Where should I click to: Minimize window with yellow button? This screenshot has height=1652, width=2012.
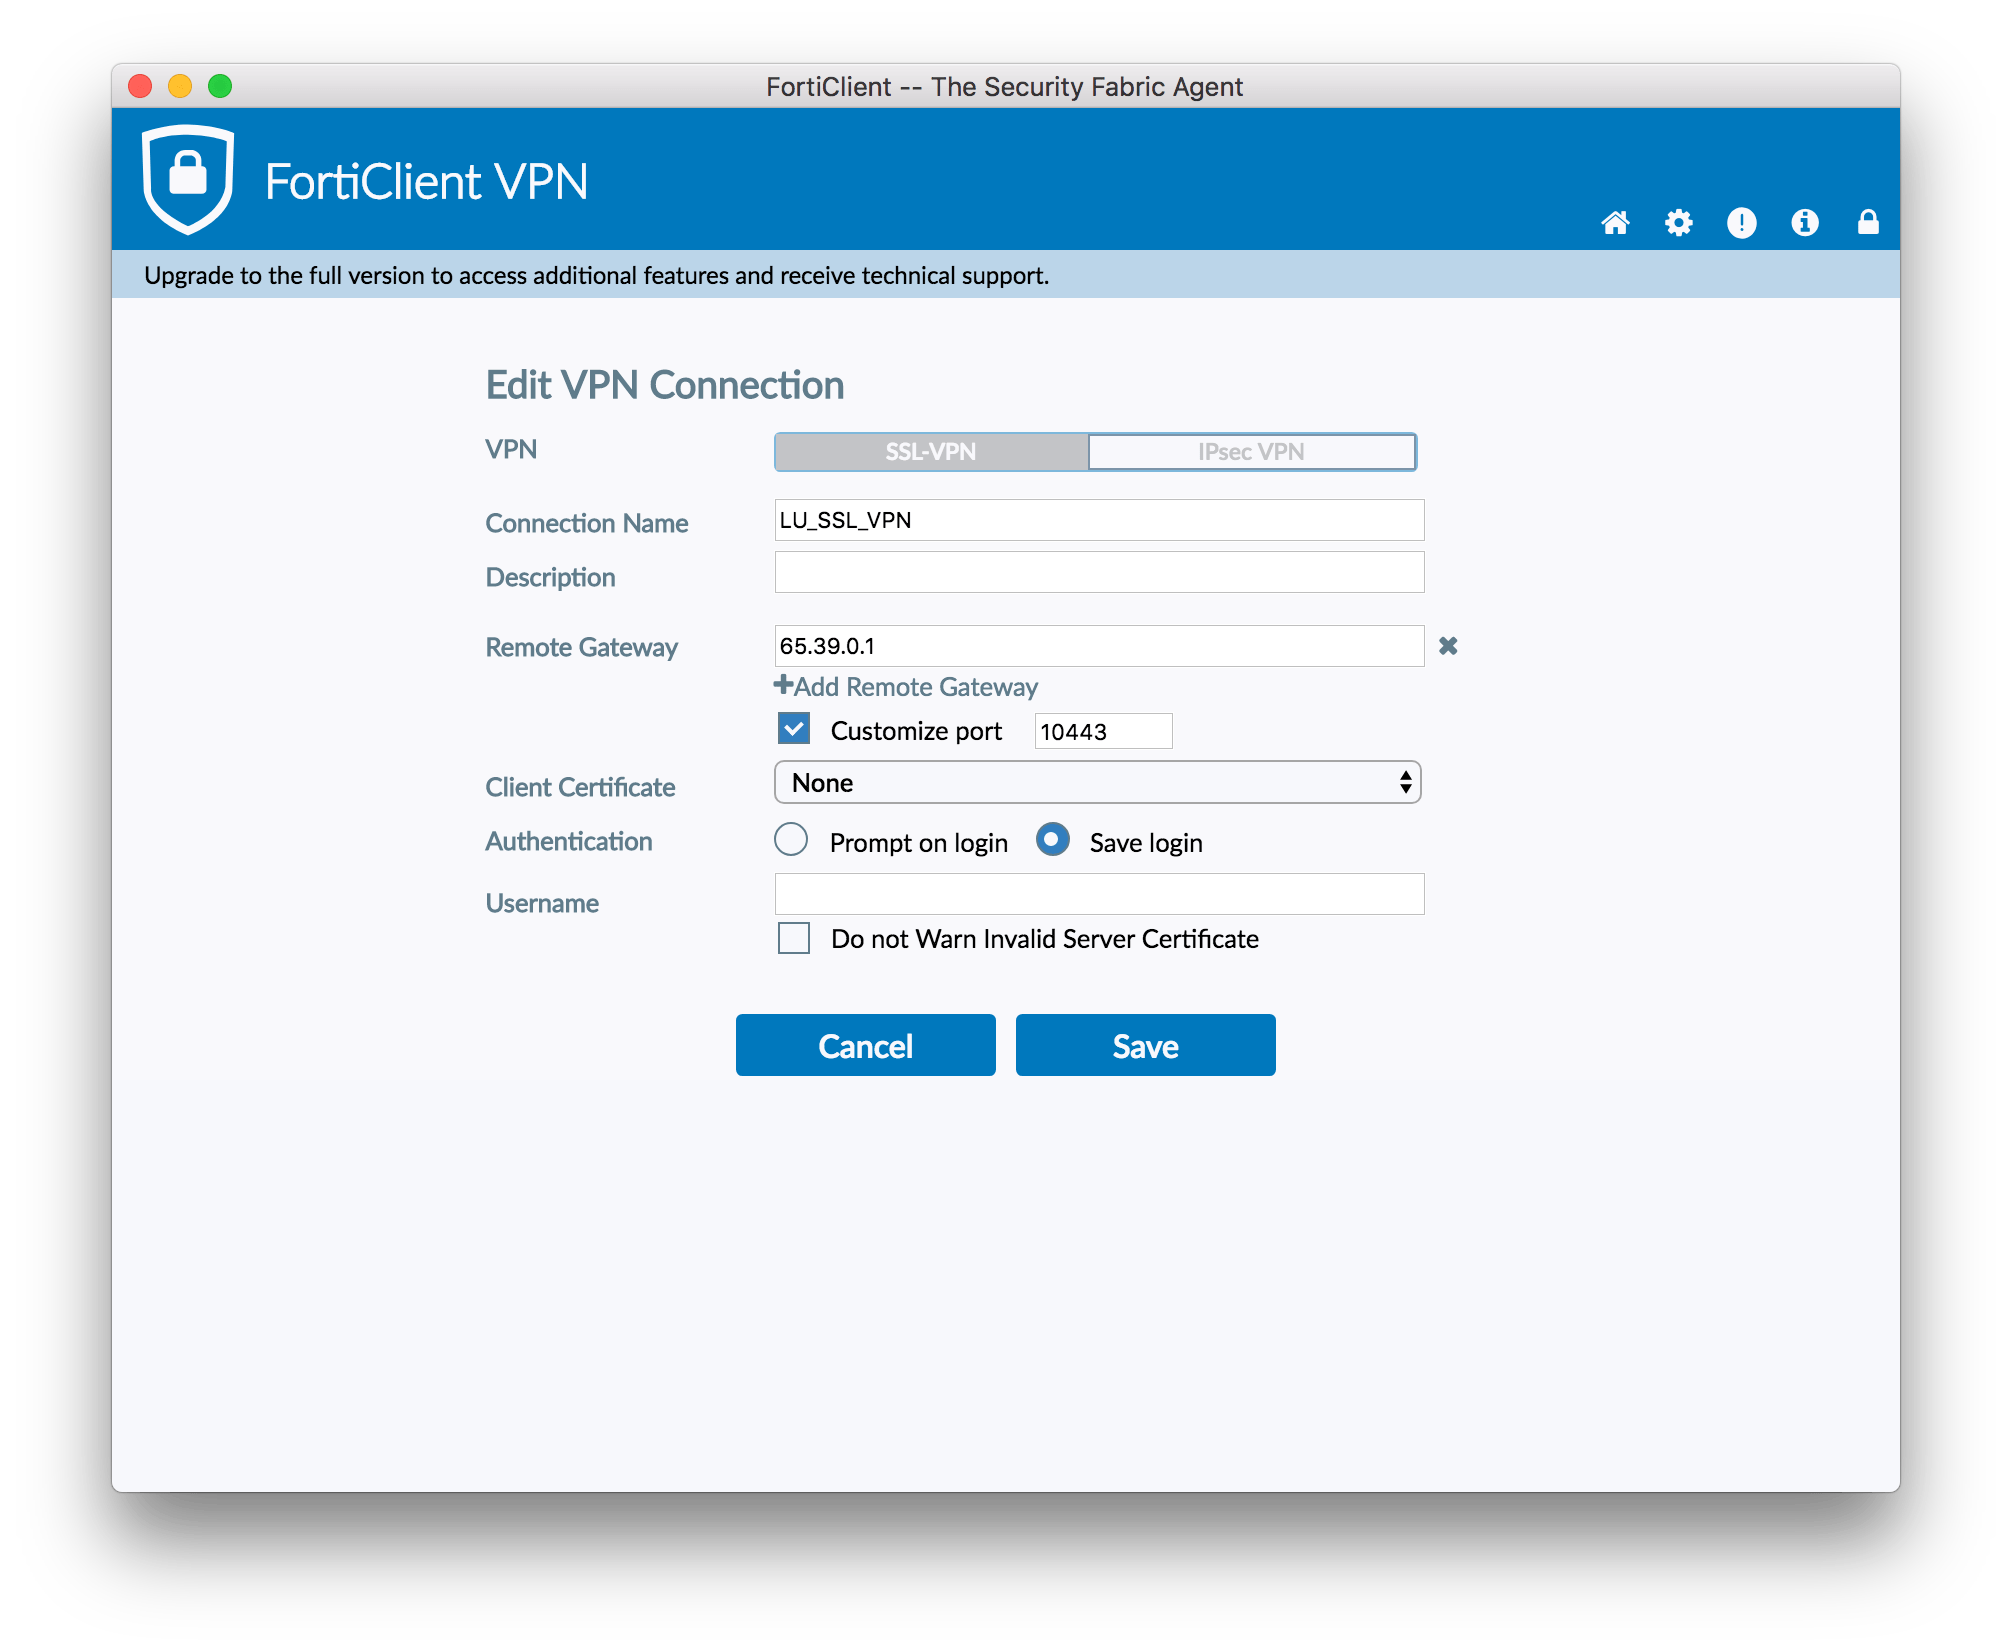click(x=180, y=86)
